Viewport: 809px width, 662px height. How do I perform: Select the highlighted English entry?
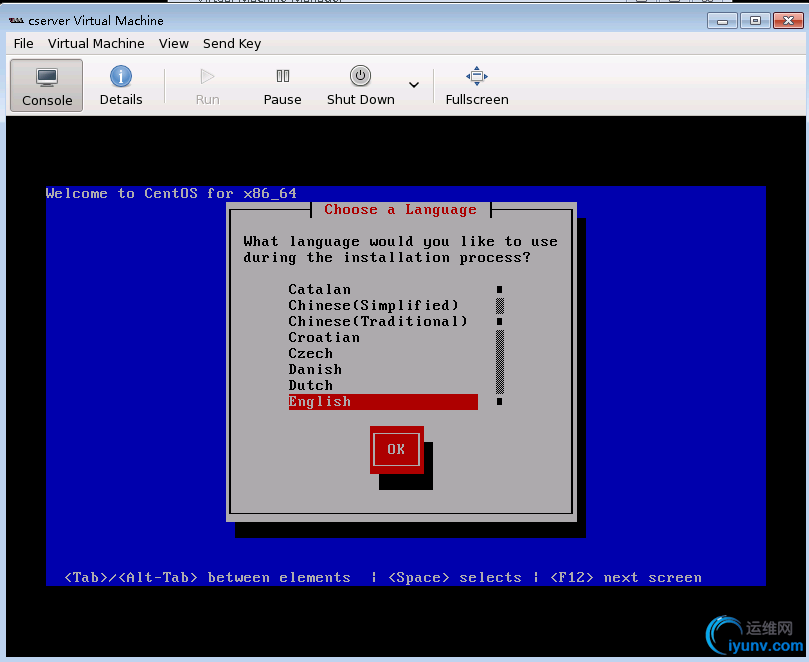383,402
